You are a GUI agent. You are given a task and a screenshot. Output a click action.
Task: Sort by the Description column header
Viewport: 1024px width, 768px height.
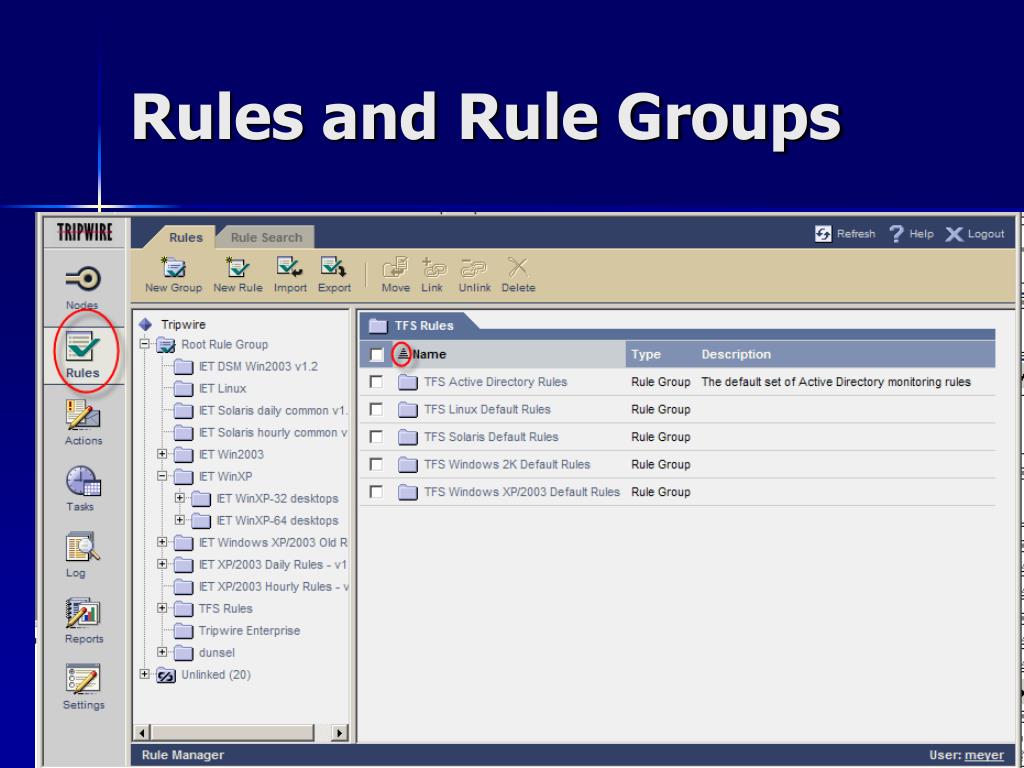point(736,354)
